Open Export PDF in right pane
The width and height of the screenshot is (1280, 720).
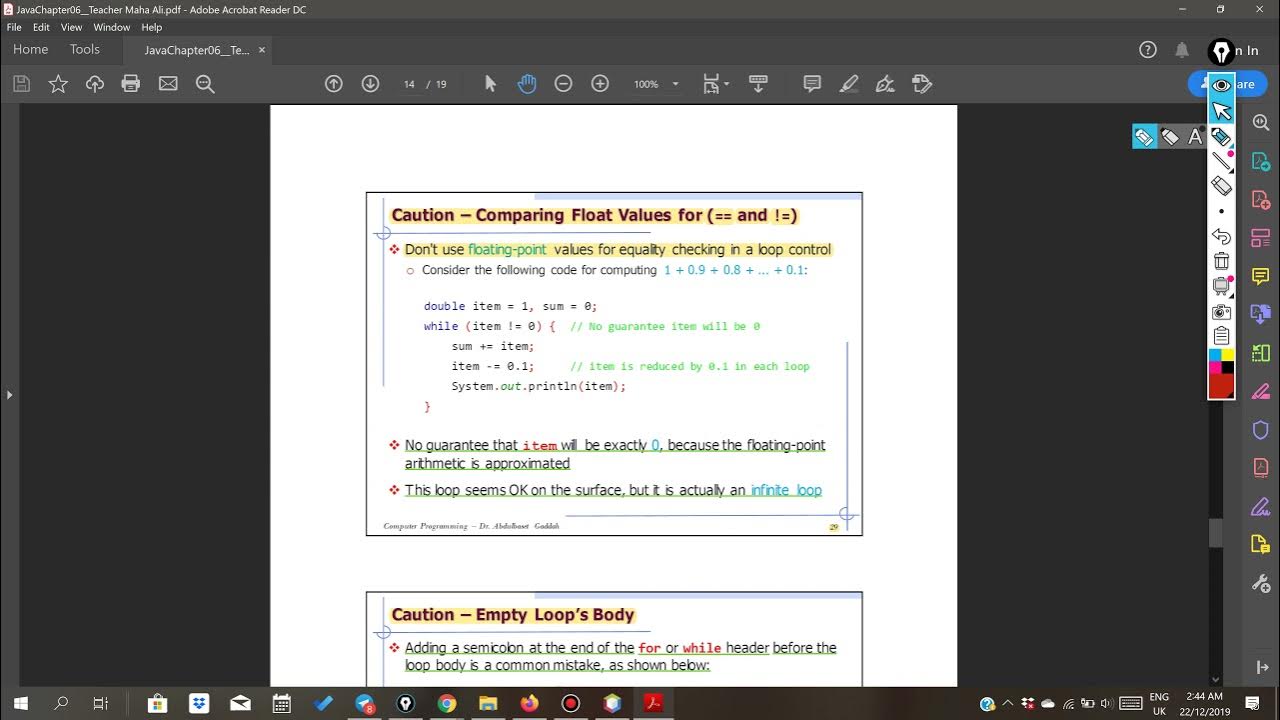1260,161
